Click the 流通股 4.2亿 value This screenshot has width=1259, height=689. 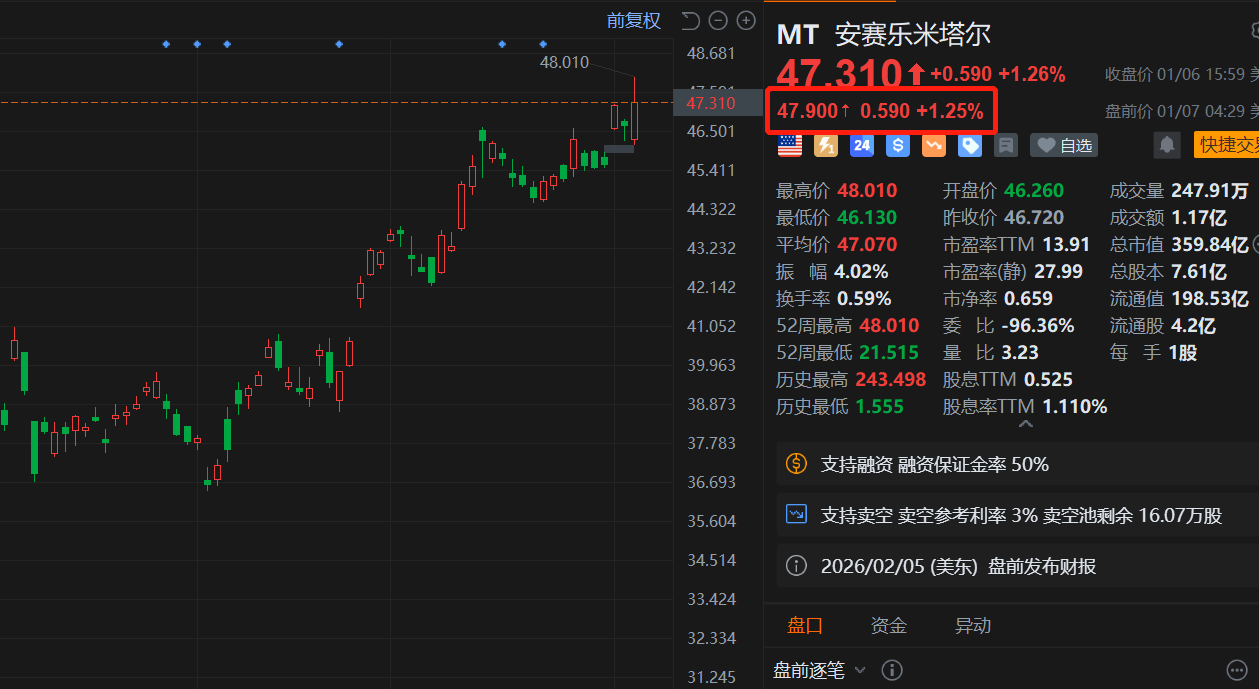pos(1193,325)
